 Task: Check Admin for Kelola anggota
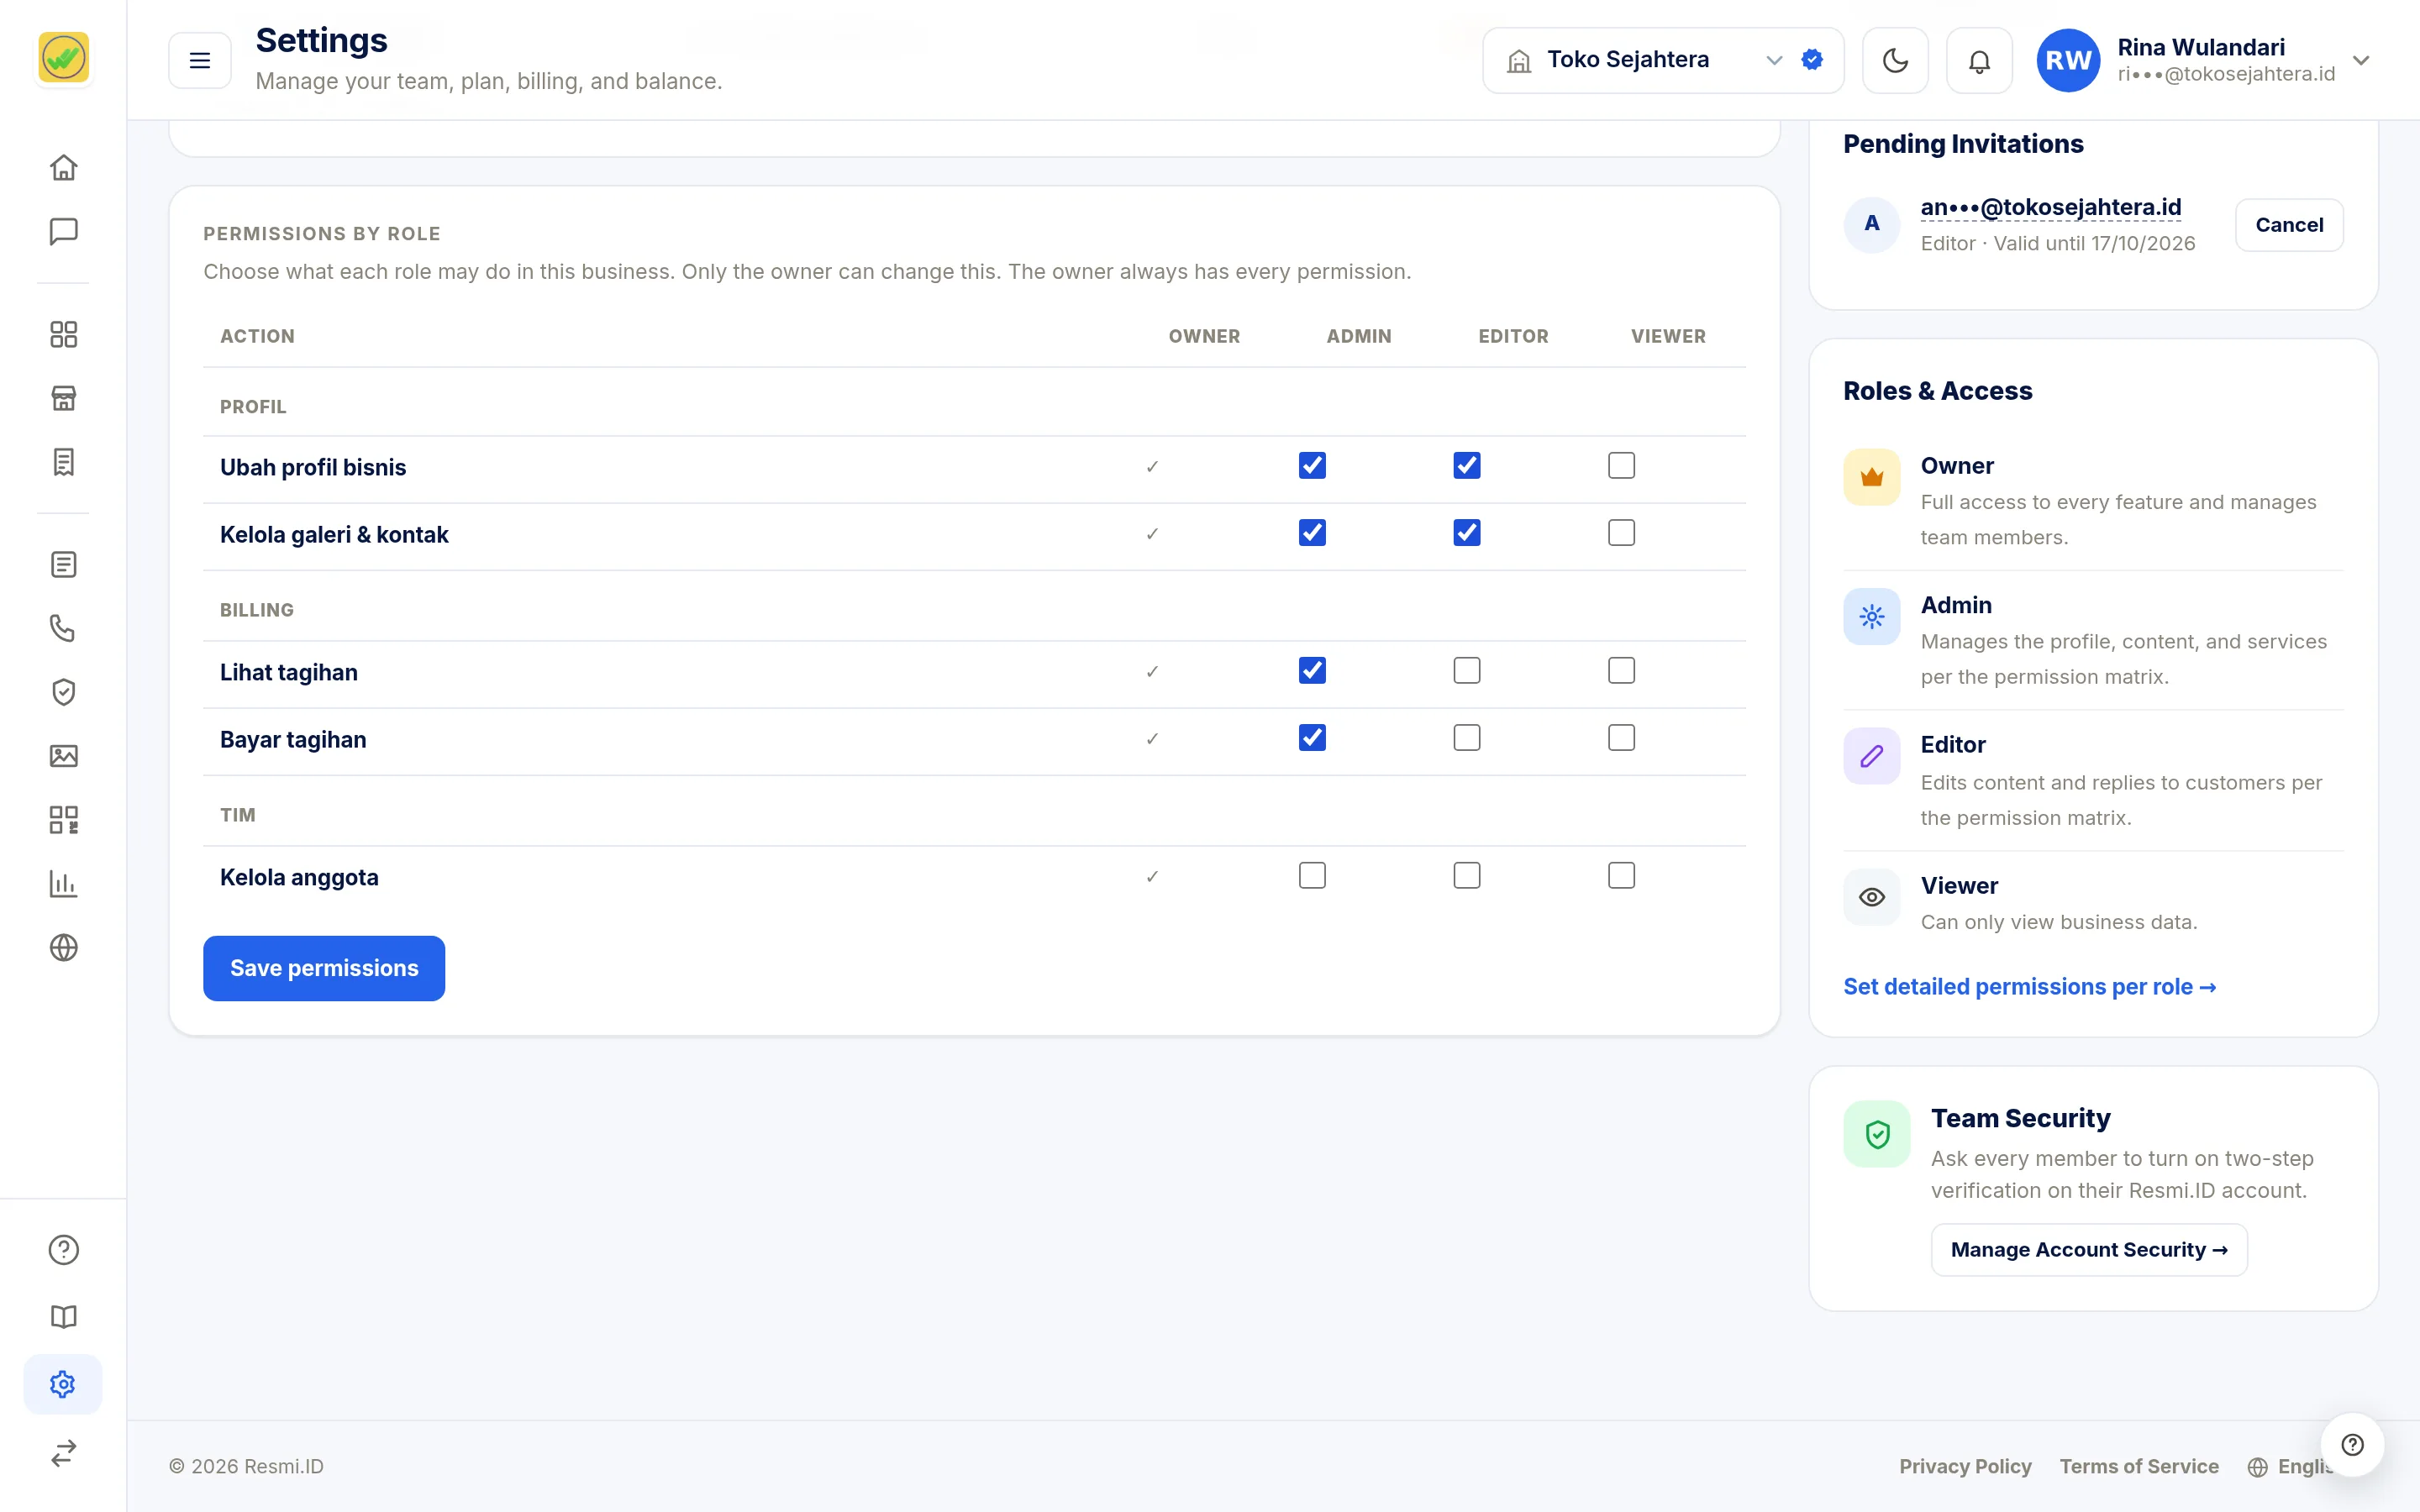(1312, 875)
